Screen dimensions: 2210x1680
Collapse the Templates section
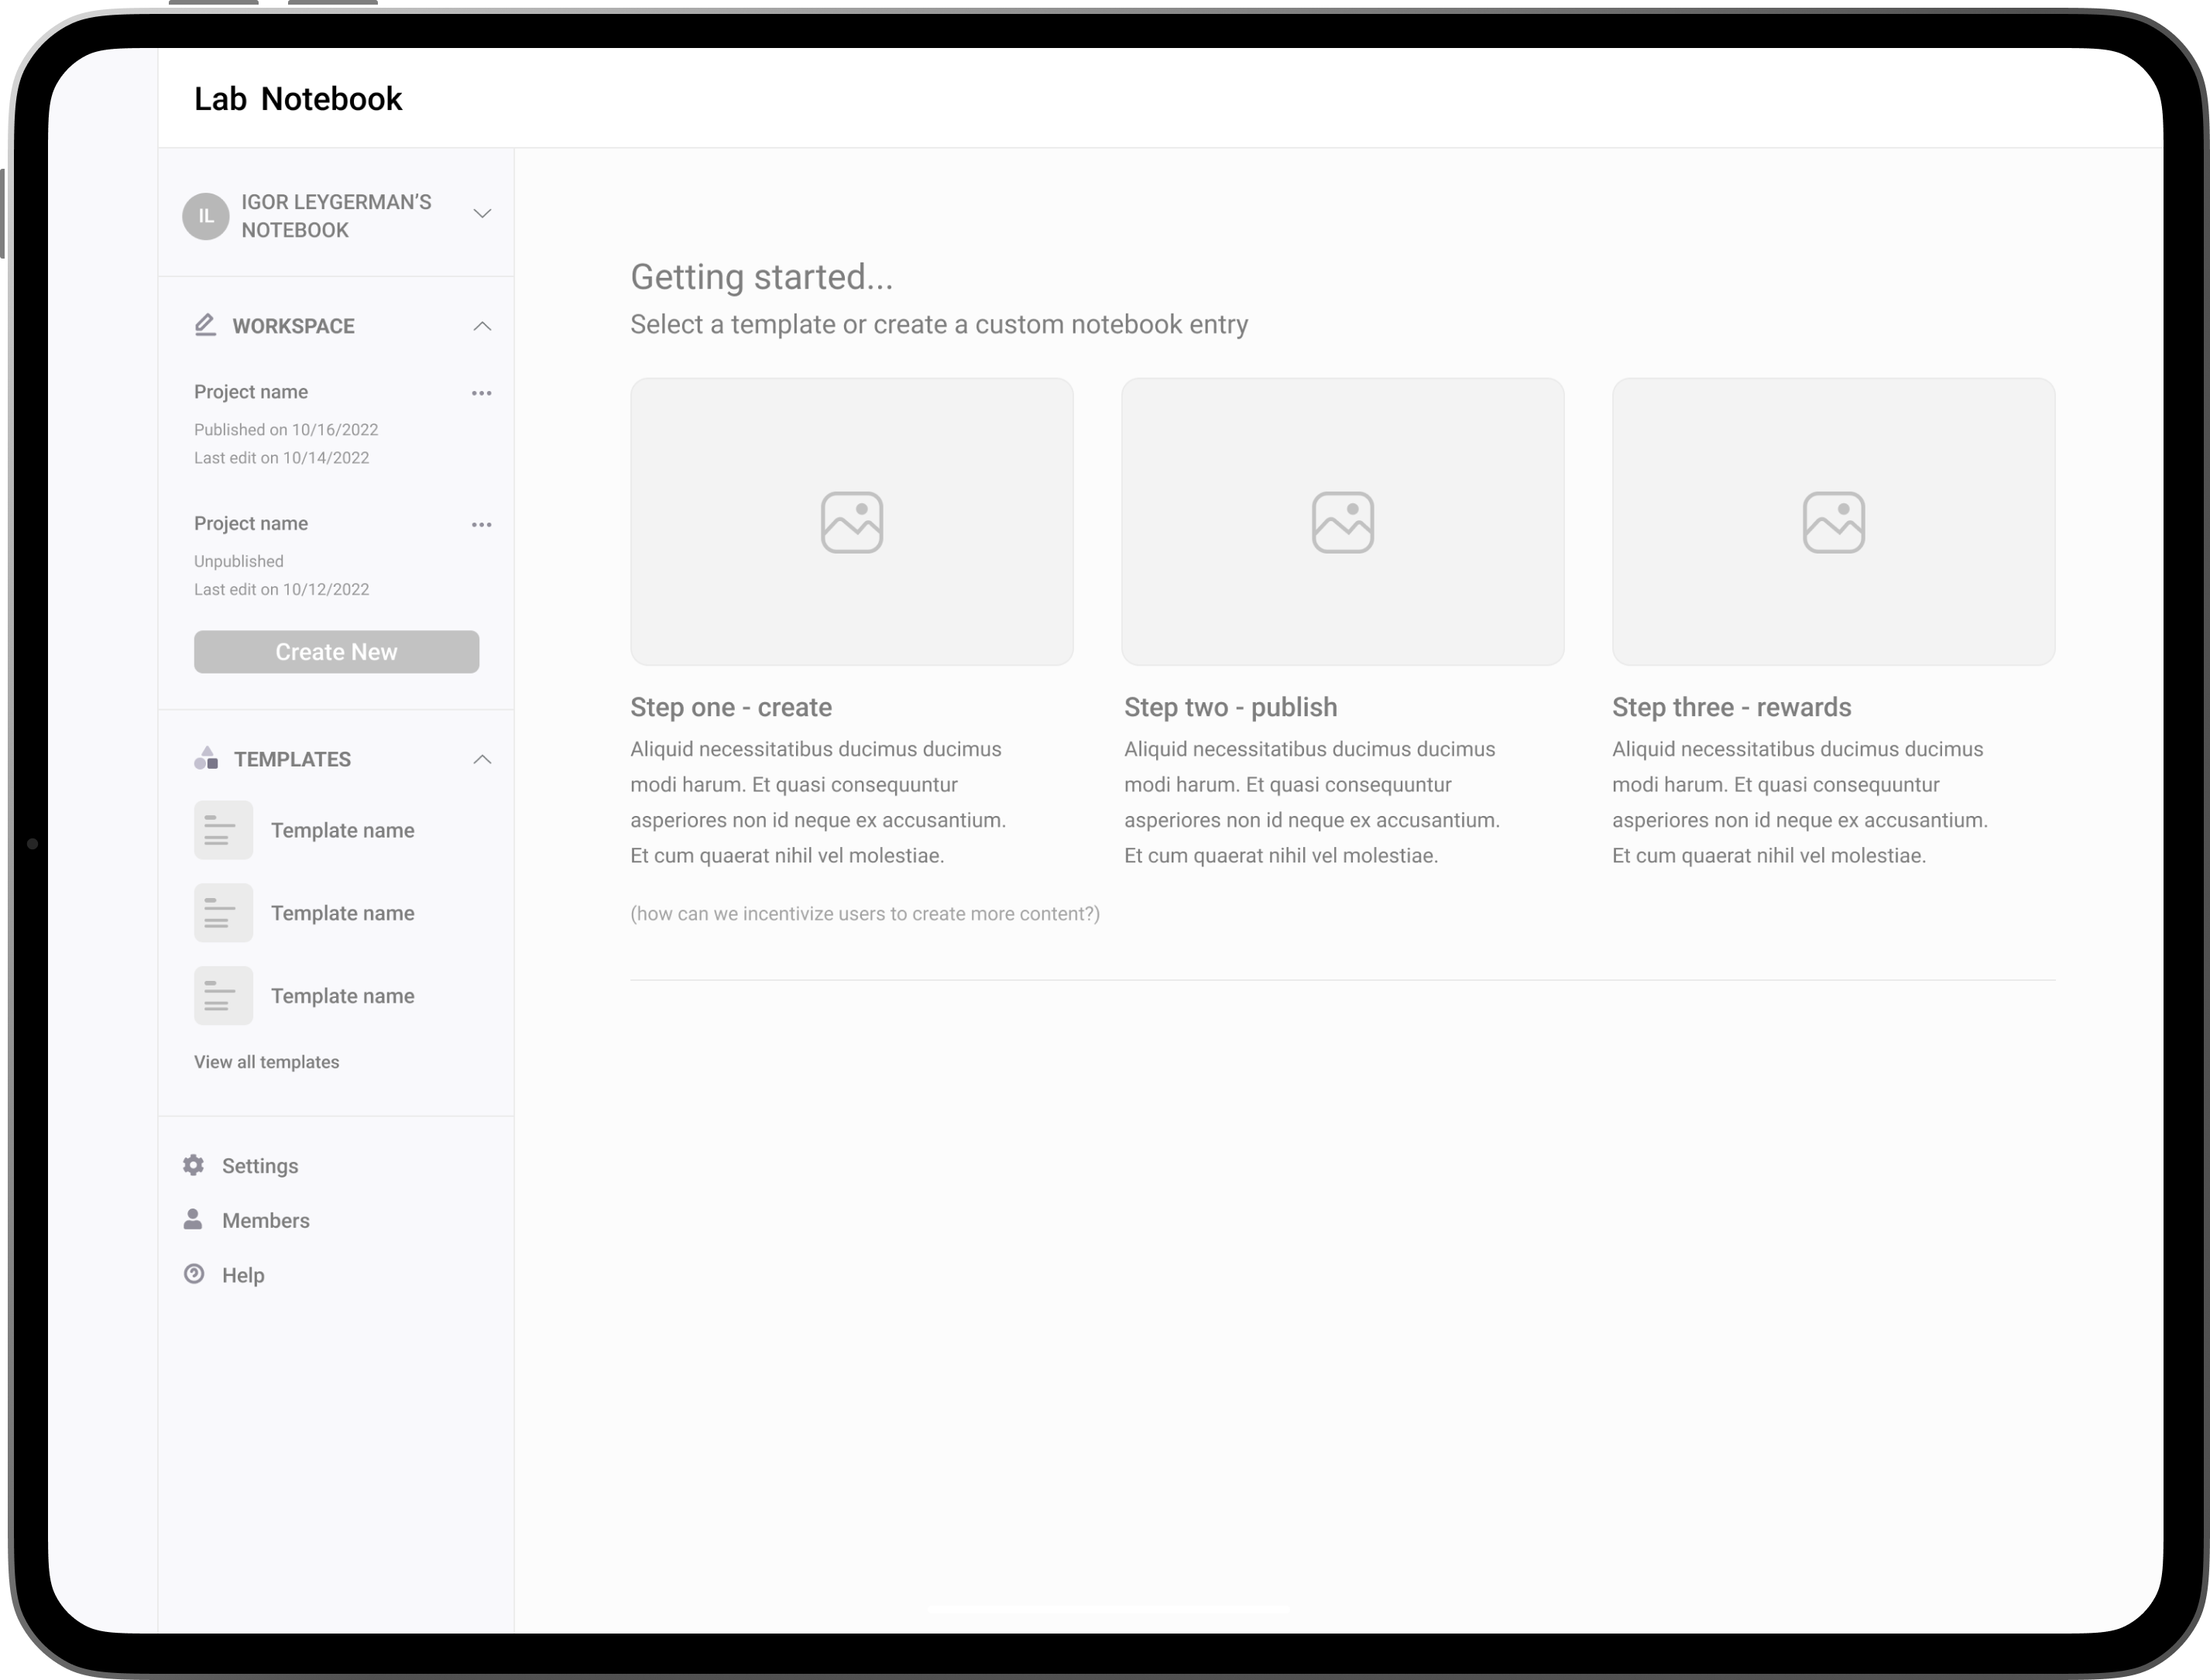pyautogui.click(x=482, y=760)
